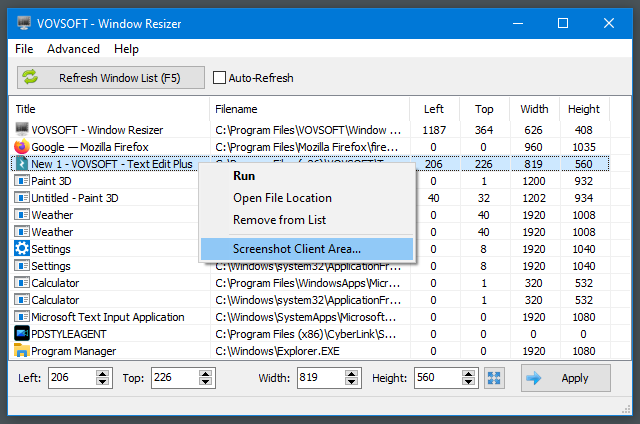Click the Untitled - Paint 3D row icon

(22, 198)
